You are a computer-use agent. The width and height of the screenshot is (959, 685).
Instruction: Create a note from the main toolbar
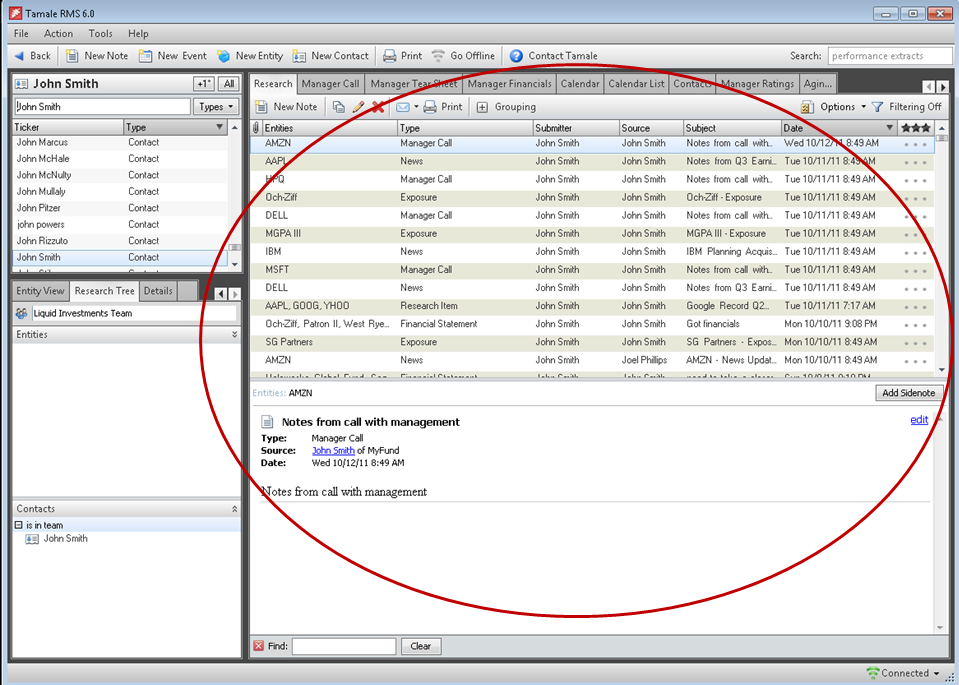(x=97, y=56)
